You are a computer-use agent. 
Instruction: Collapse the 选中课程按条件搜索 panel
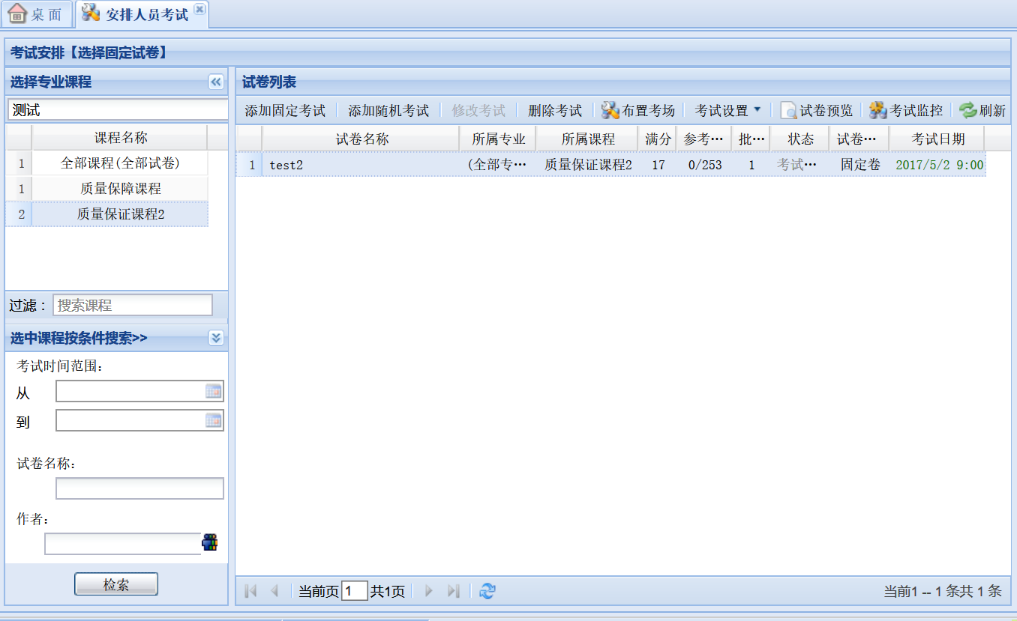(x=216, y=338)
